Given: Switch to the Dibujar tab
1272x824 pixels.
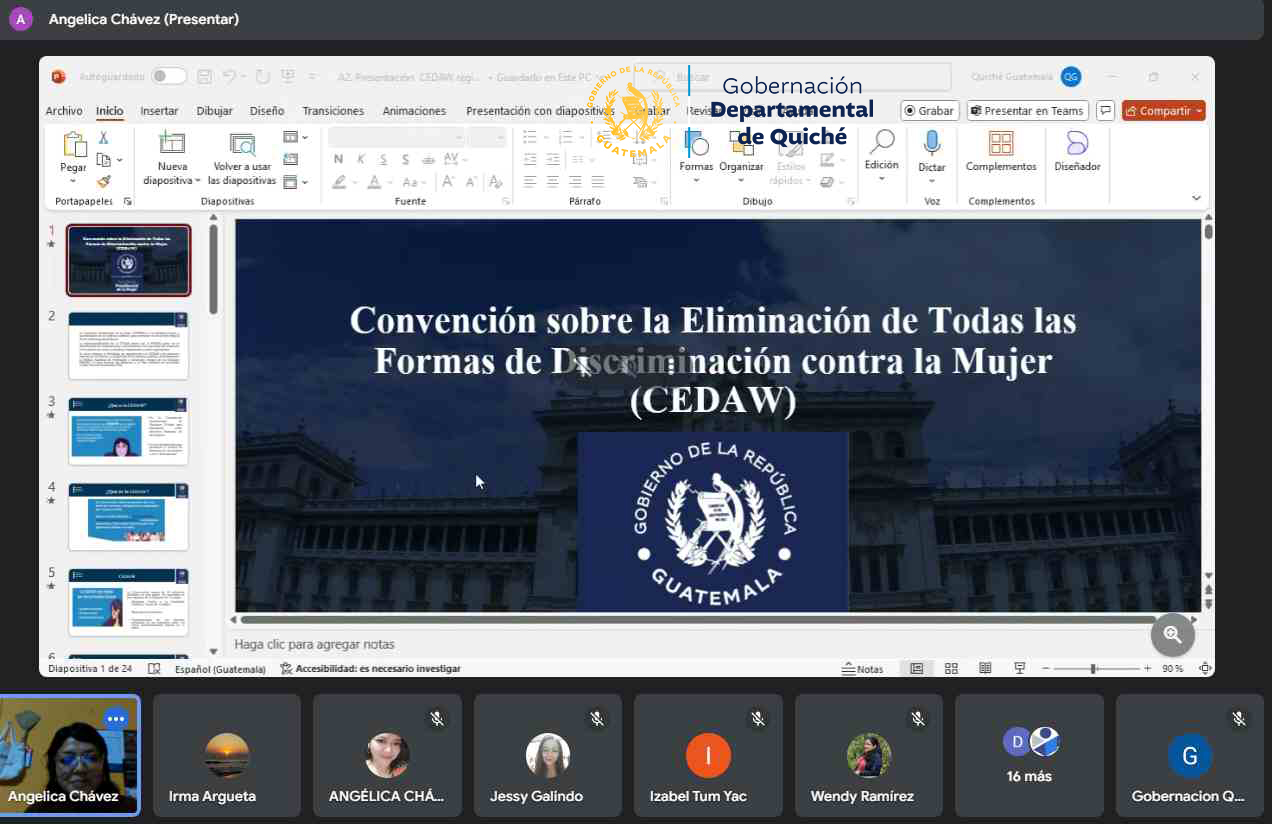Looking at the screenshot, I should tap(214, 111).
